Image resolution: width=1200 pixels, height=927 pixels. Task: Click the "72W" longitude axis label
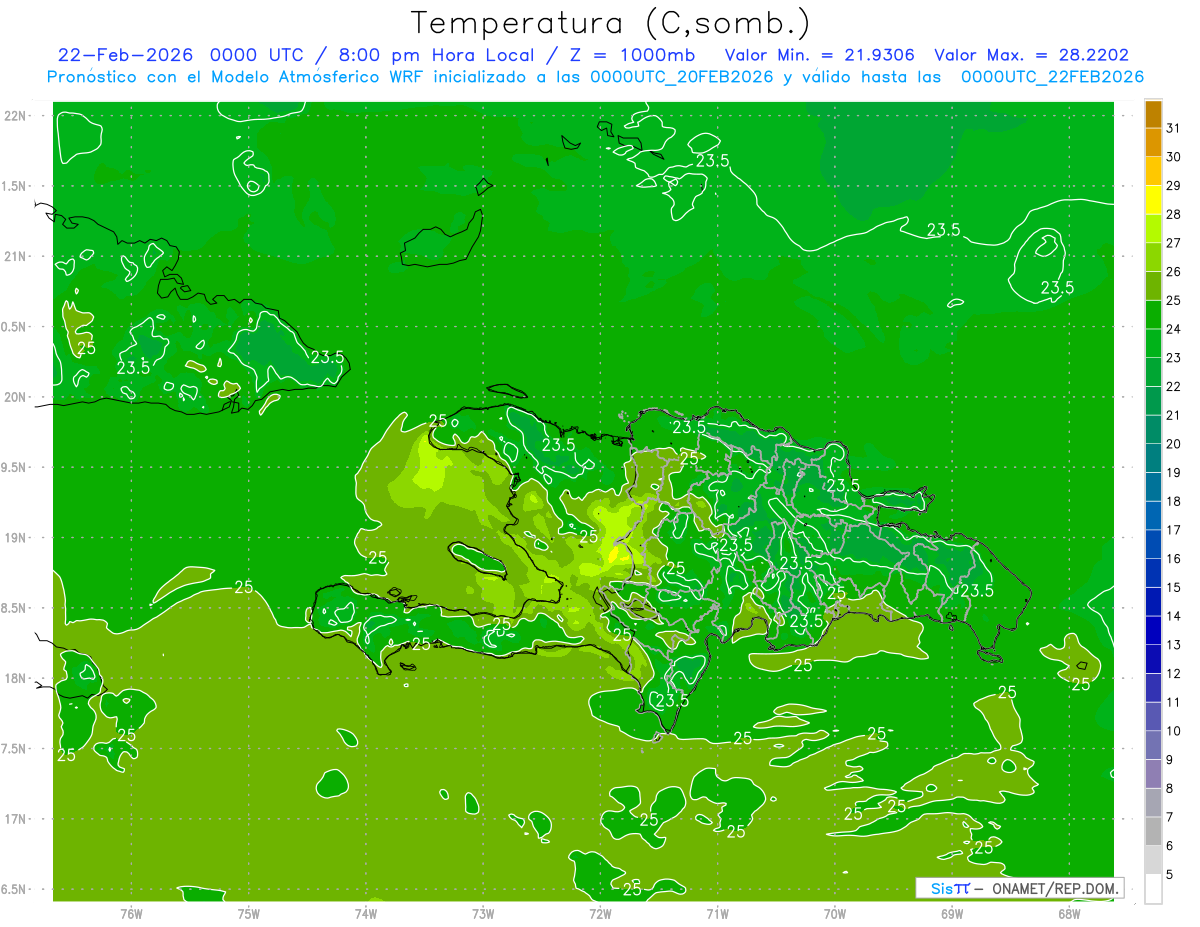click(600, 913)
